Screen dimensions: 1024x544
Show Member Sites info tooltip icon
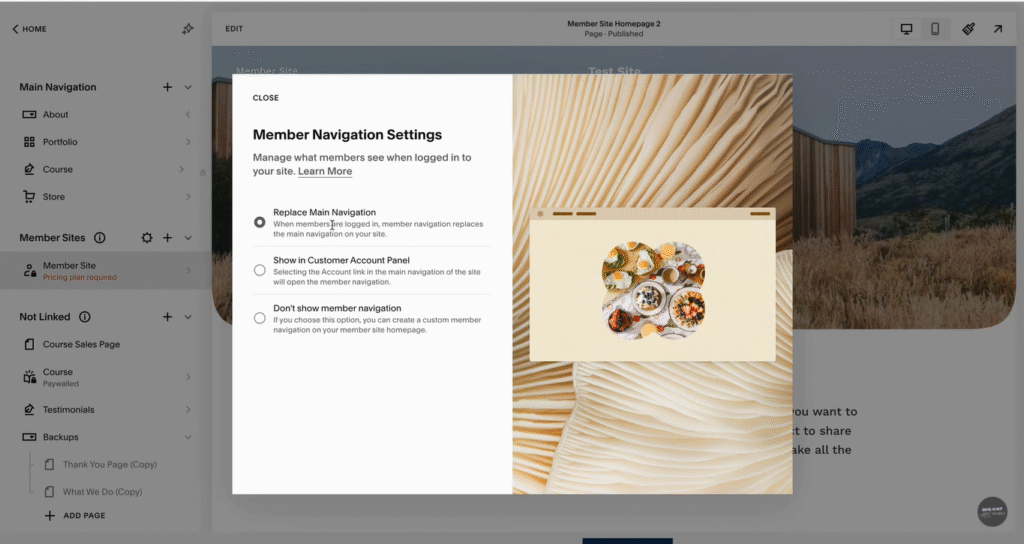(x=99, y=238)
